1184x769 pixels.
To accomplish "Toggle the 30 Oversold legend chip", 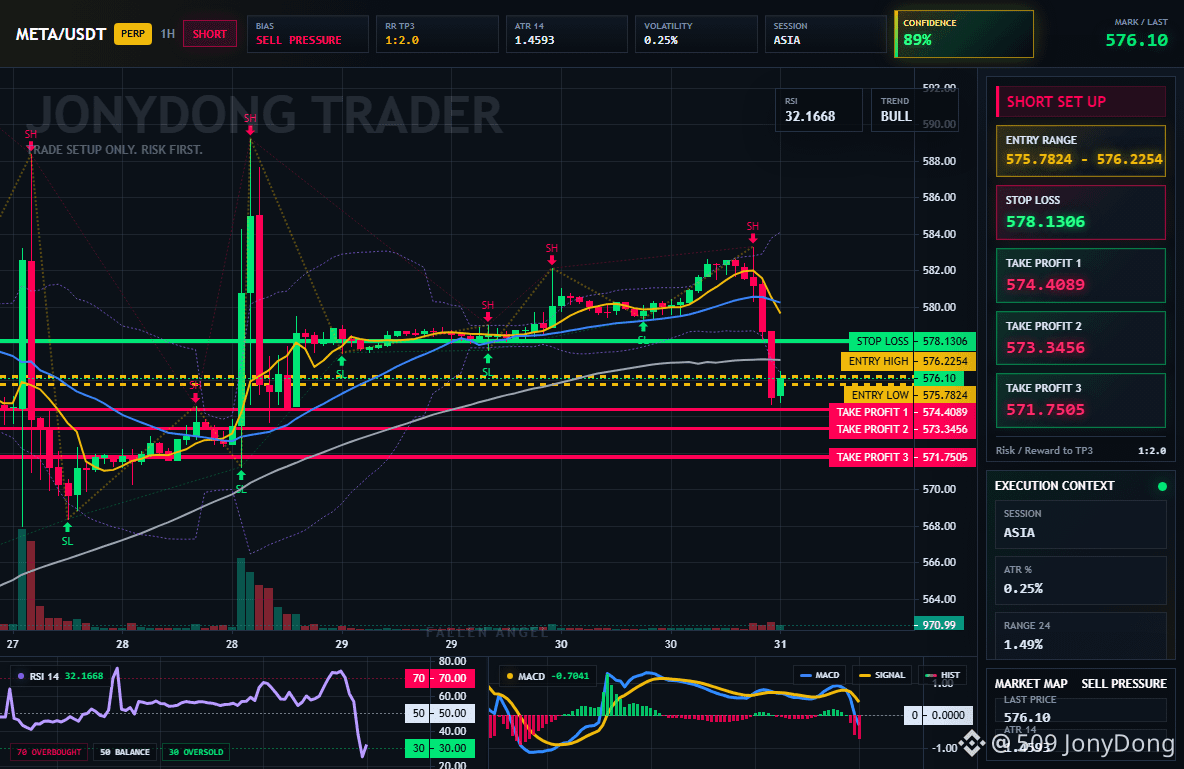I will tap(196, 752).
